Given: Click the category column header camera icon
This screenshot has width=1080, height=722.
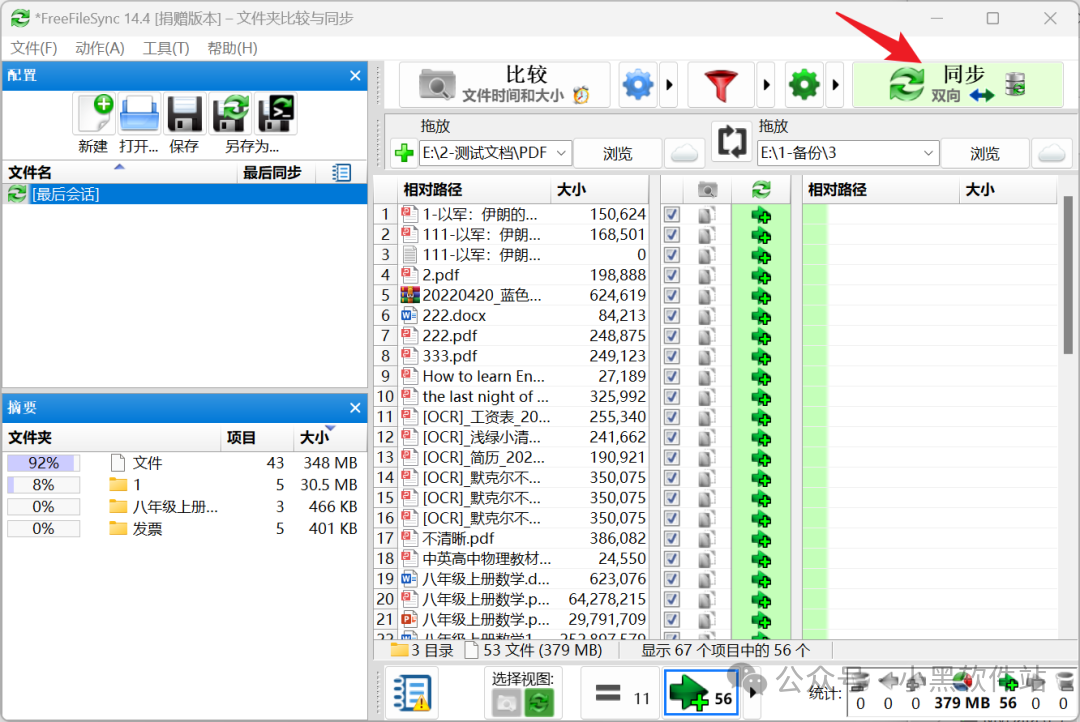Looking at the screenshot, I should point(707,189).
